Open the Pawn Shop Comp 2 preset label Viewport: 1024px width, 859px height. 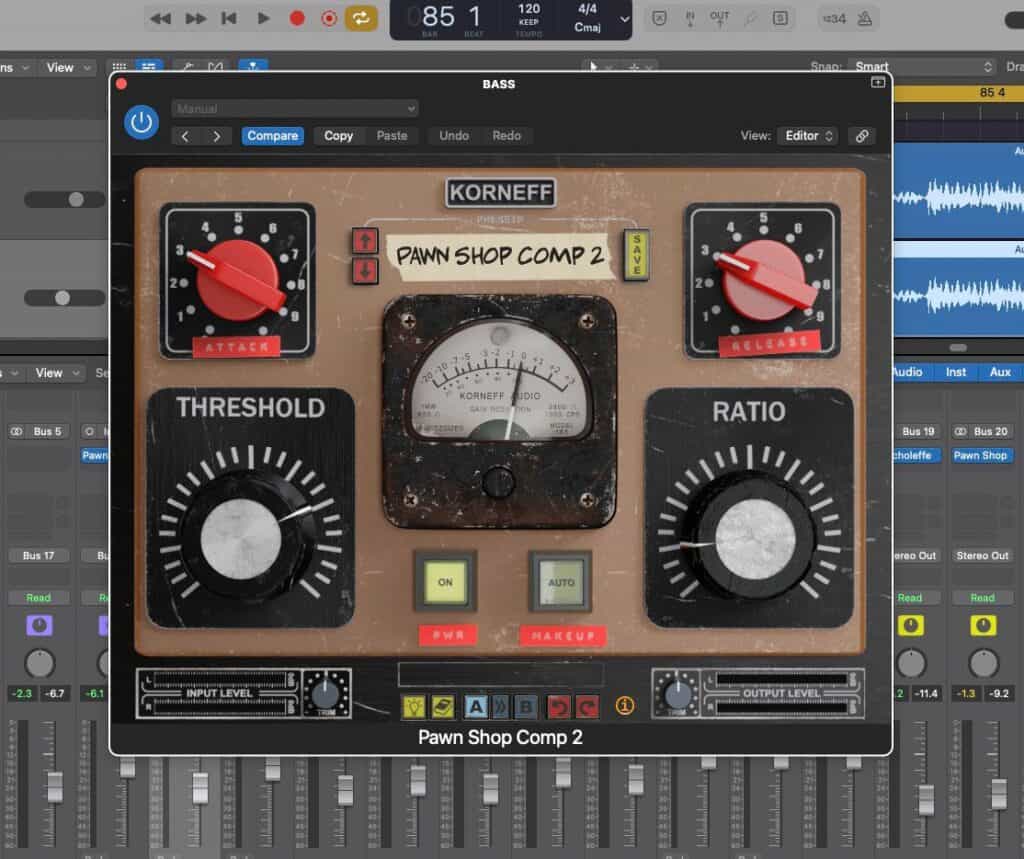(500, 255)
